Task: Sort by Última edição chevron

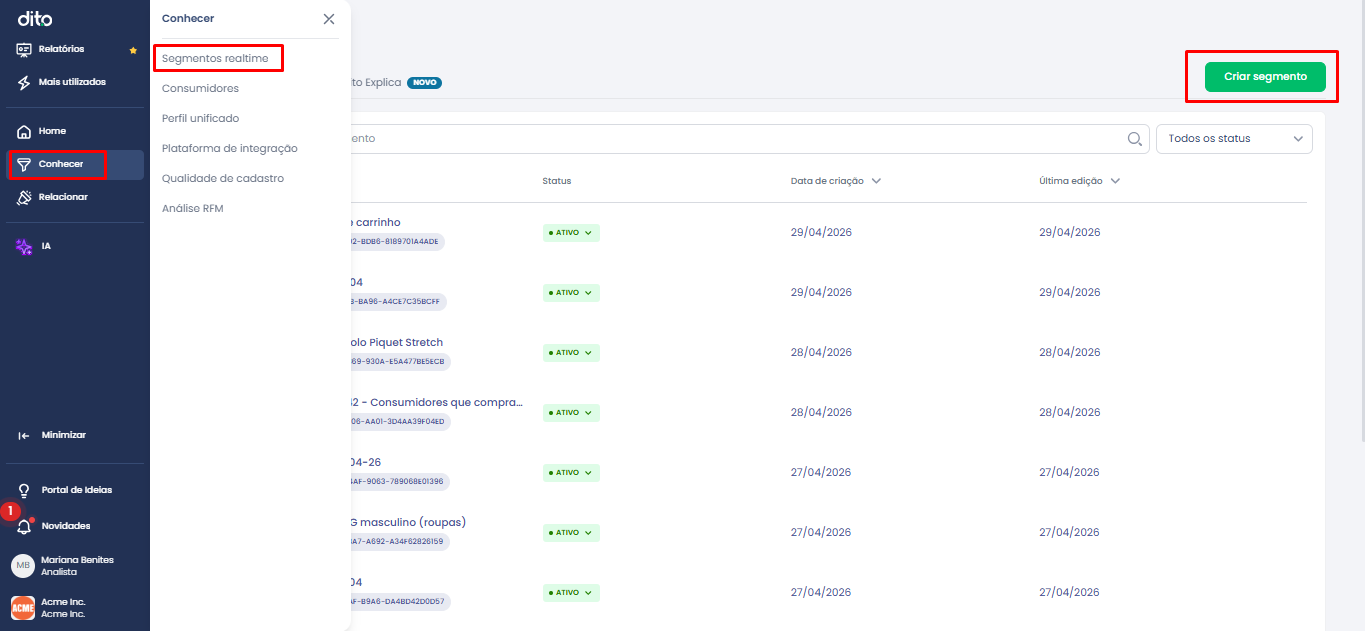Action: (x=1115, y=181)
